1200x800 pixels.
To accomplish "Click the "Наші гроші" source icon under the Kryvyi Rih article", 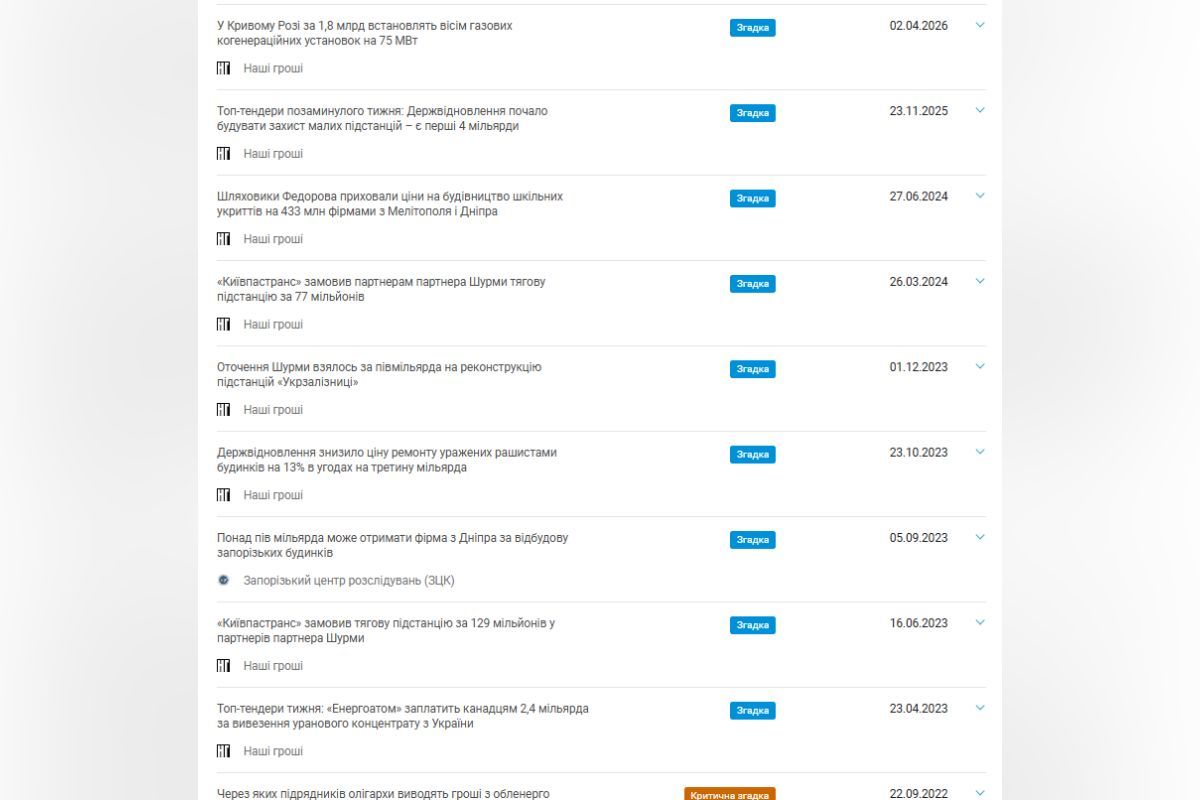I will [224, 68].
